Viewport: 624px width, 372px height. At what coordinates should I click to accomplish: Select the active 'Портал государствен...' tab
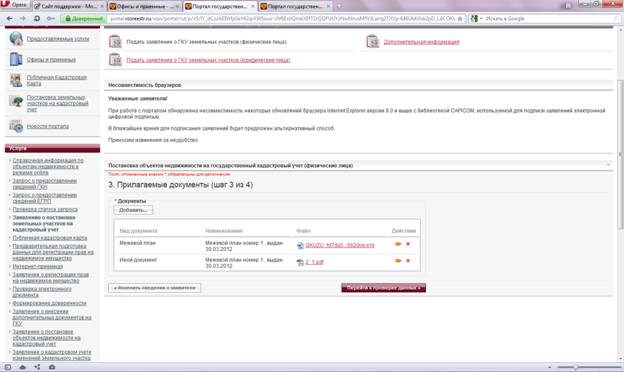[x=220, y=6]
